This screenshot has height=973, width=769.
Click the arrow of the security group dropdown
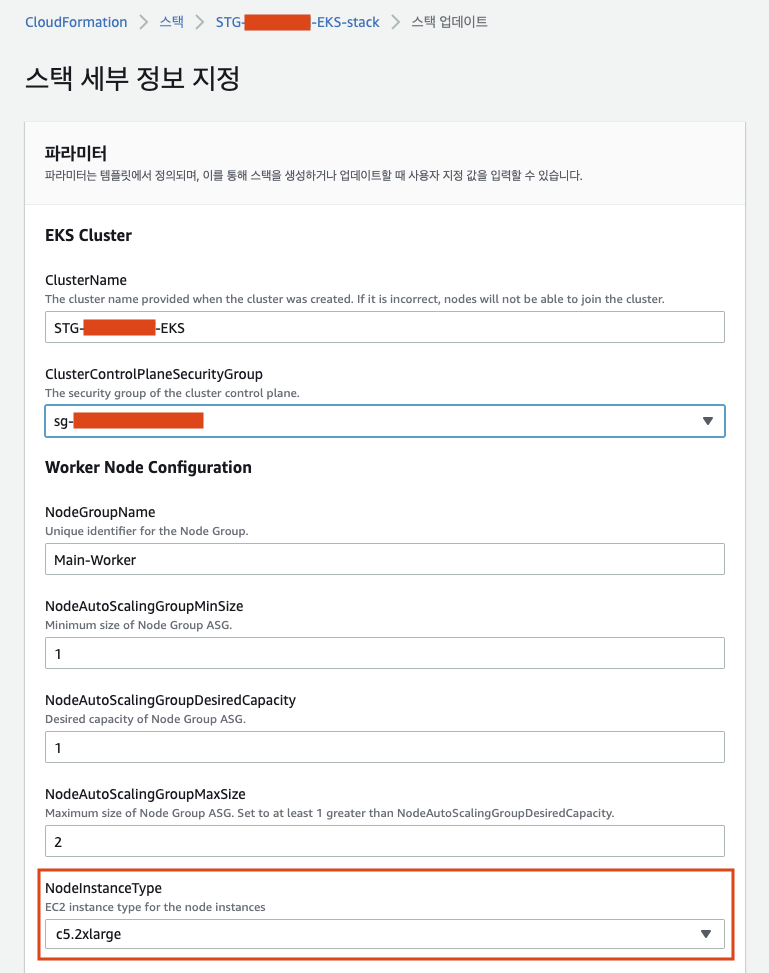(x=707, y=421)
